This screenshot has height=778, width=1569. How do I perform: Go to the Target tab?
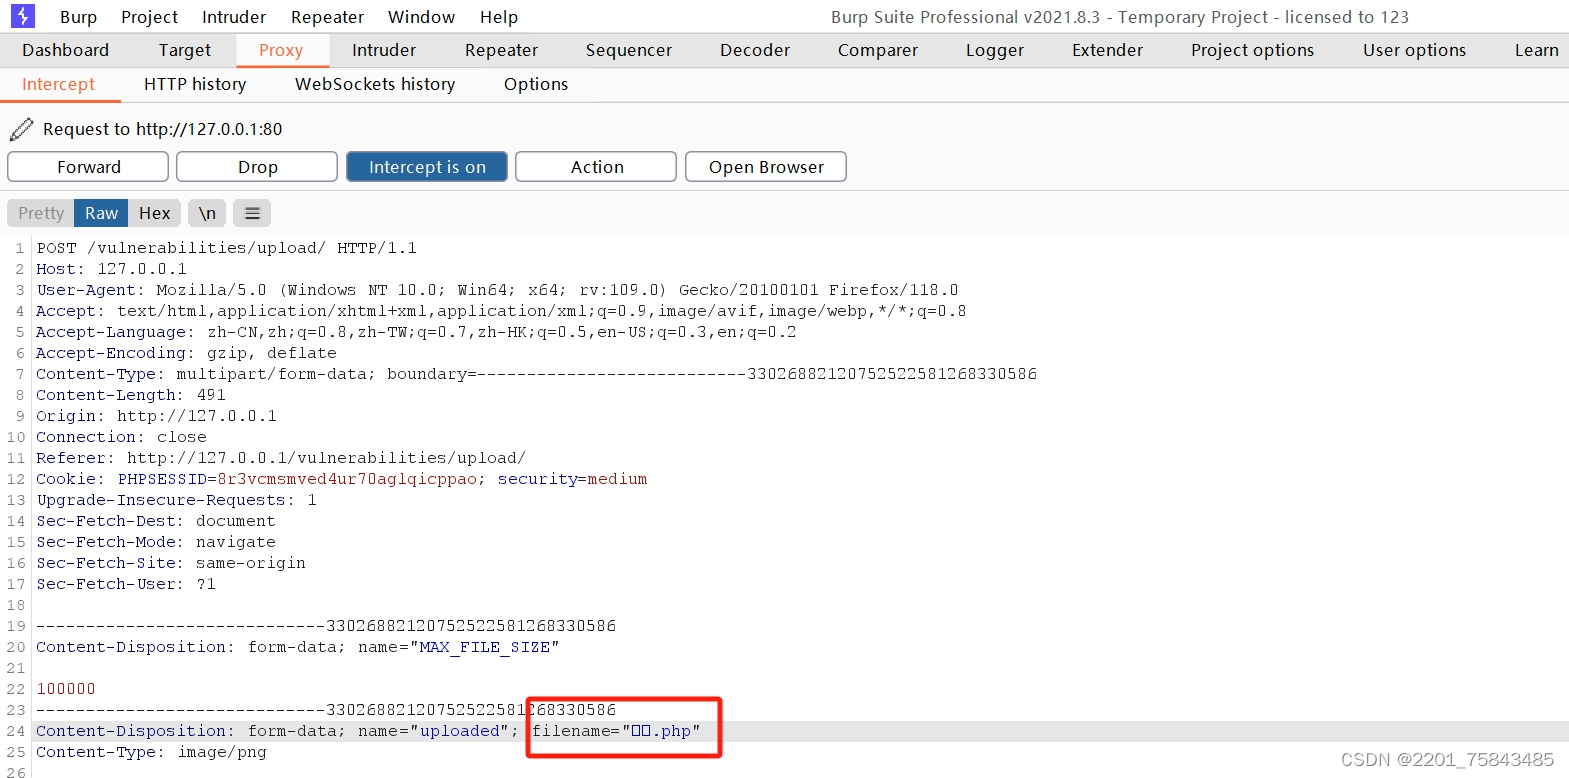[x=185, y=50]
